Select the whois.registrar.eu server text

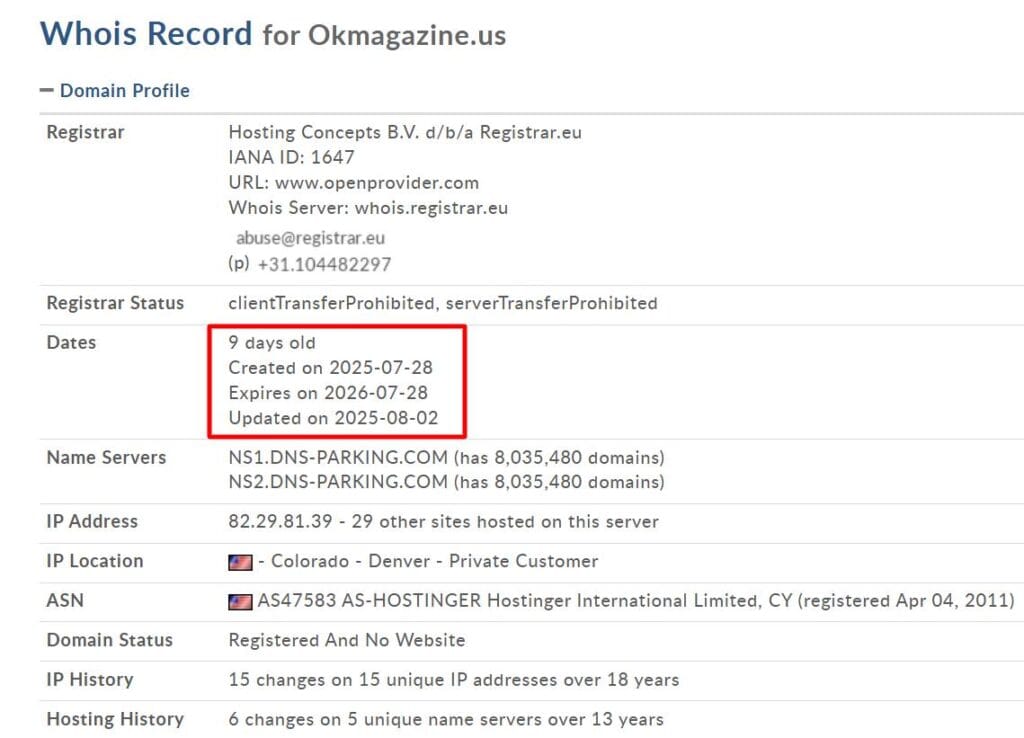pyautogui.click(x=431, y=208)
